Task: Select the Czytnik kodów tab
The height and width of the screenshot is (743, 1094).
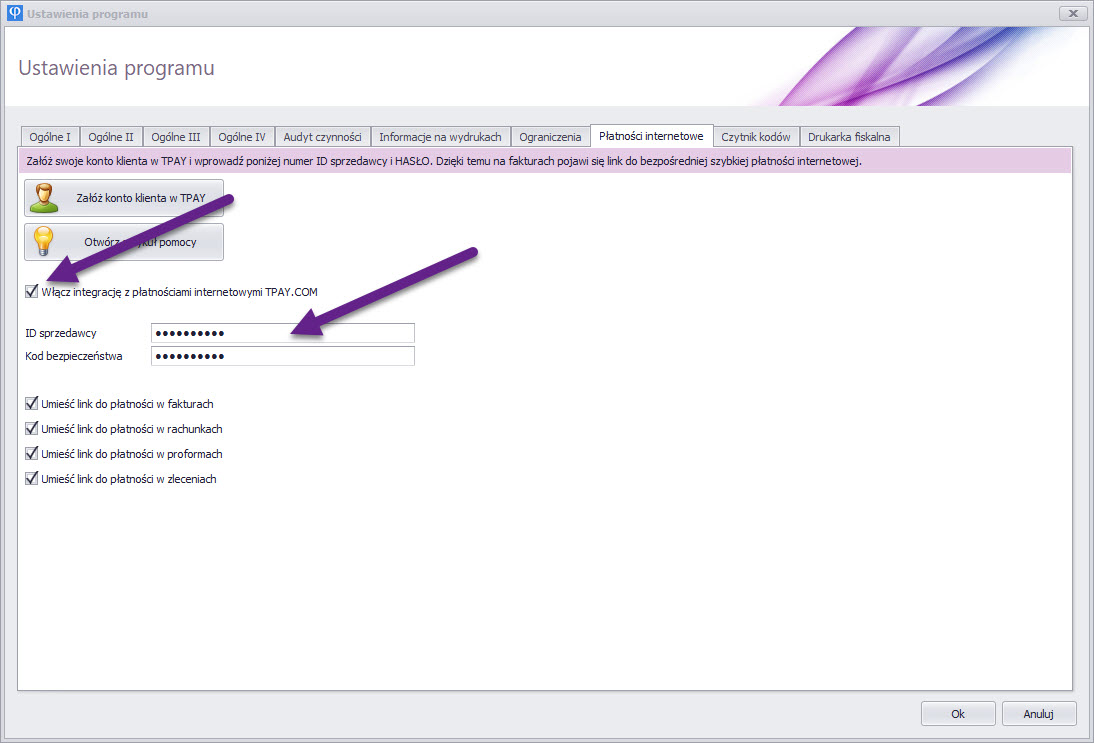Action: pos(756,137)
